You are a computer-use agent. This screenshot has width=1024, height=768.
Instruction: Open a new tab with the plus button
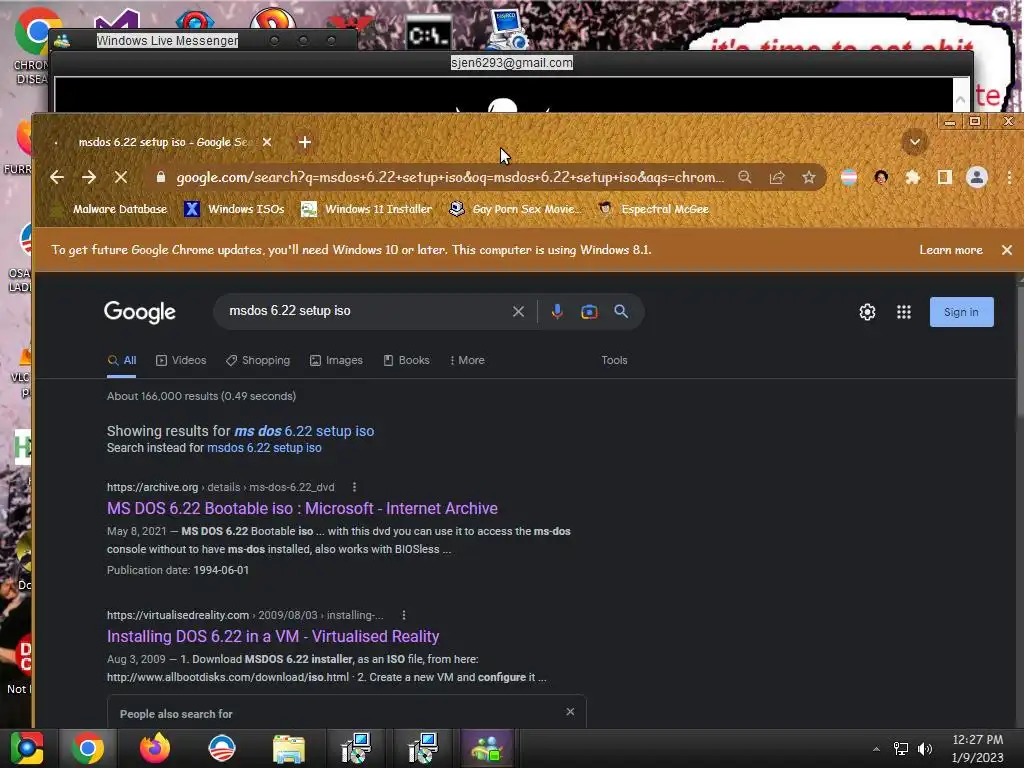(x=304, y=142)
